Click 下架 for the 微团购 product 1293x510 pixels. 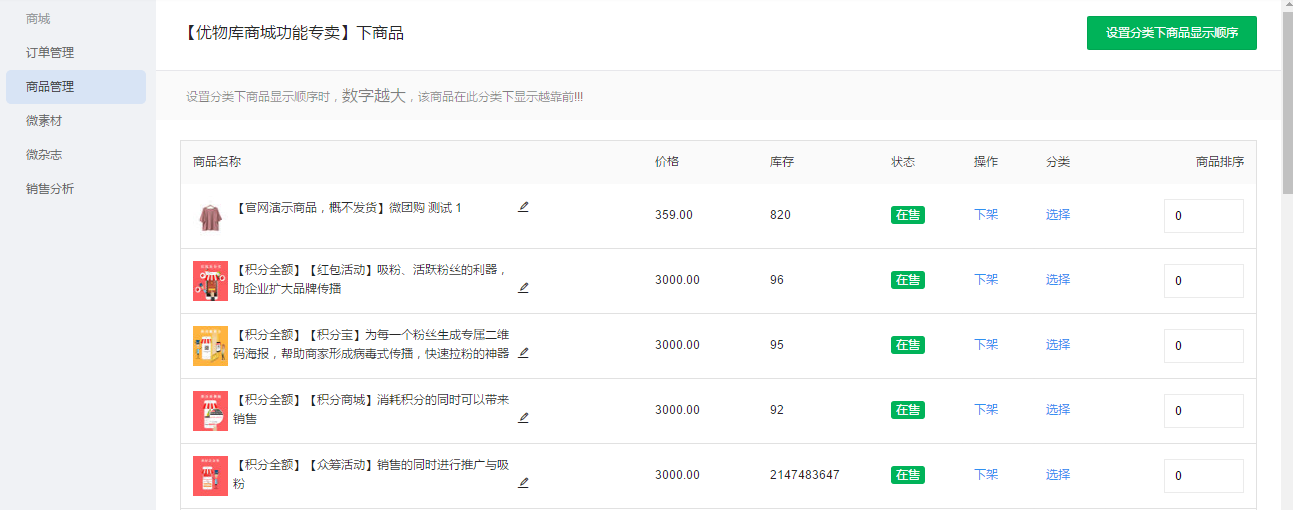[985, 215]
